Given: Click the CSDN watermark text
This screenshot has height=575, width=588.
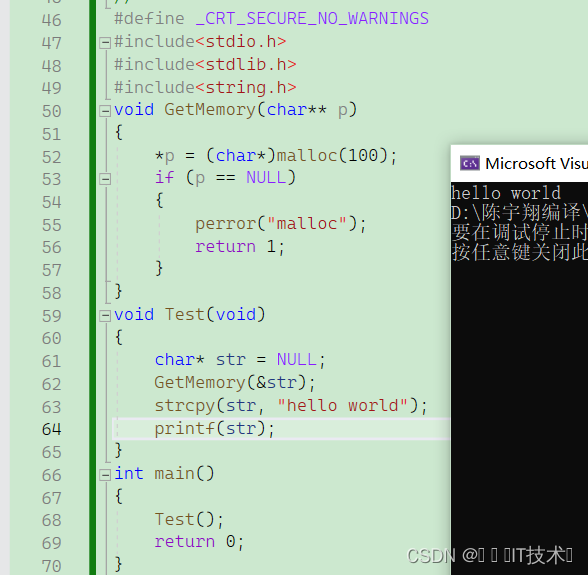Looking at the screenshot, I should 490,555.
